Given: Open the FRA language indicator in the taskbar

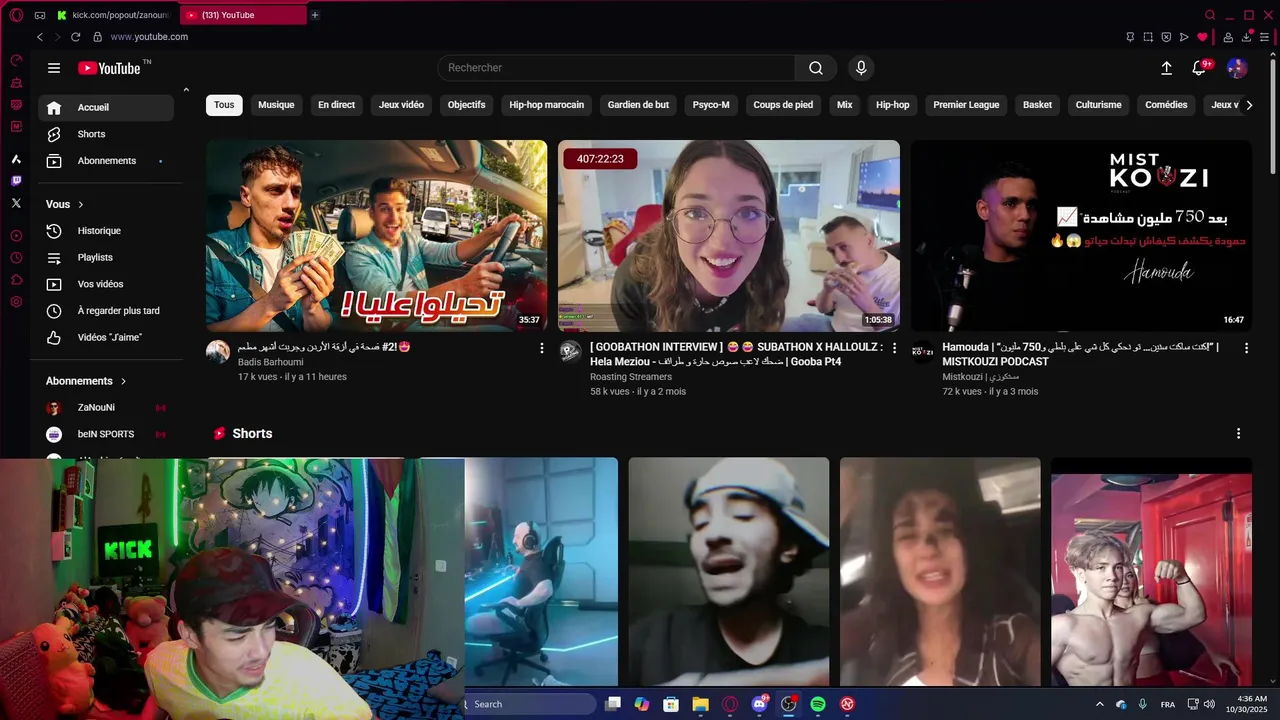Looking at the screenshot, I should pos(1168,705).
